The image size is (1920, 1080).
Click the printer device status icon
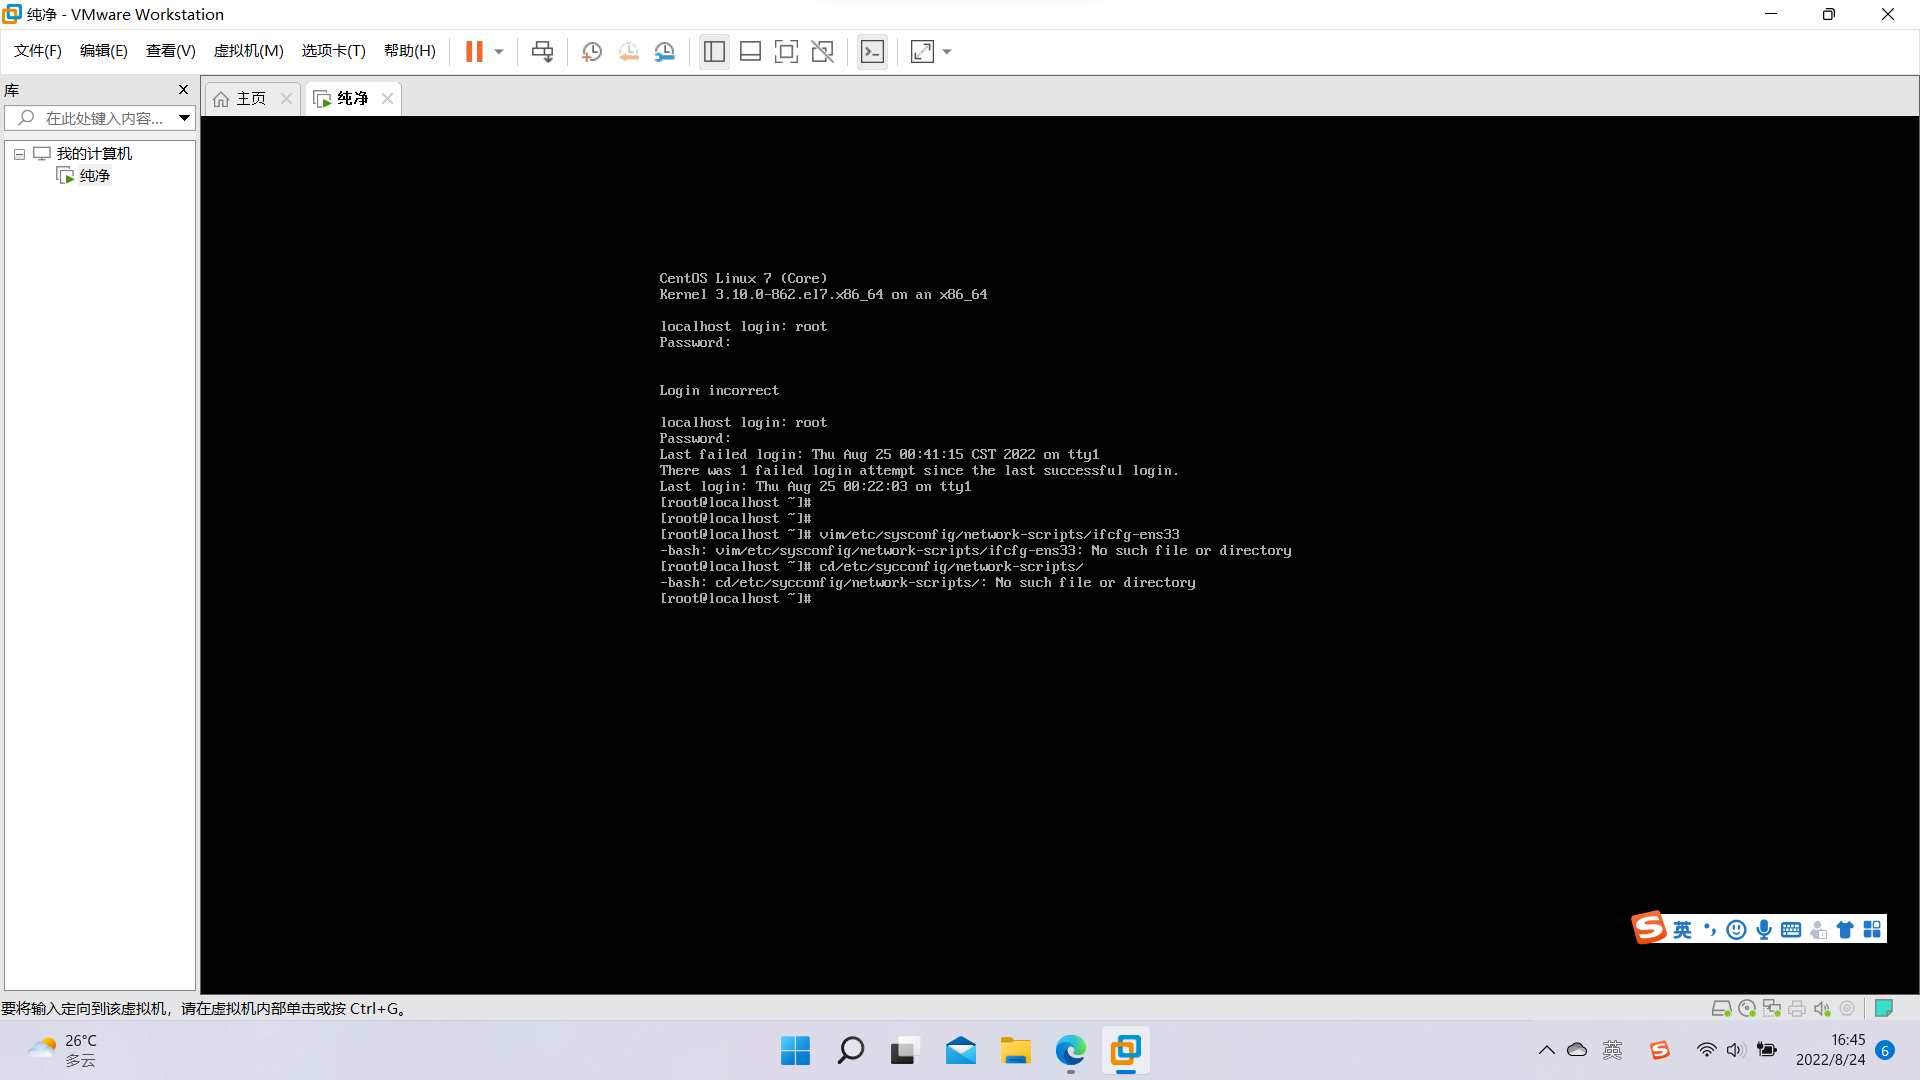click(x=1797, y=1009)
